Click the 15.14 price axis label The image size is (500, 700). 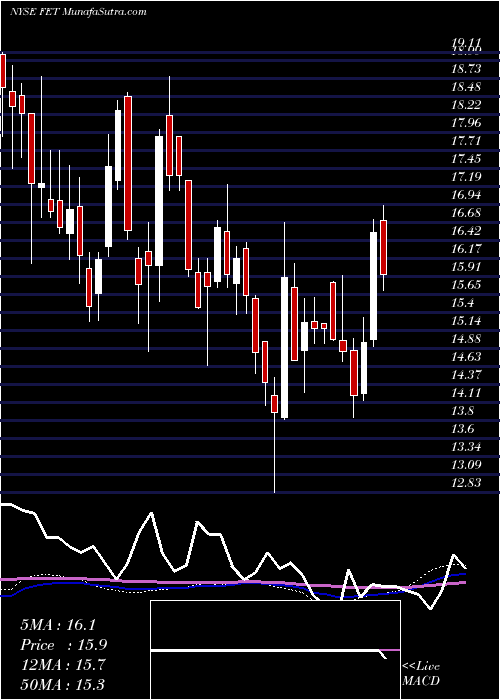tap(466, 321)
